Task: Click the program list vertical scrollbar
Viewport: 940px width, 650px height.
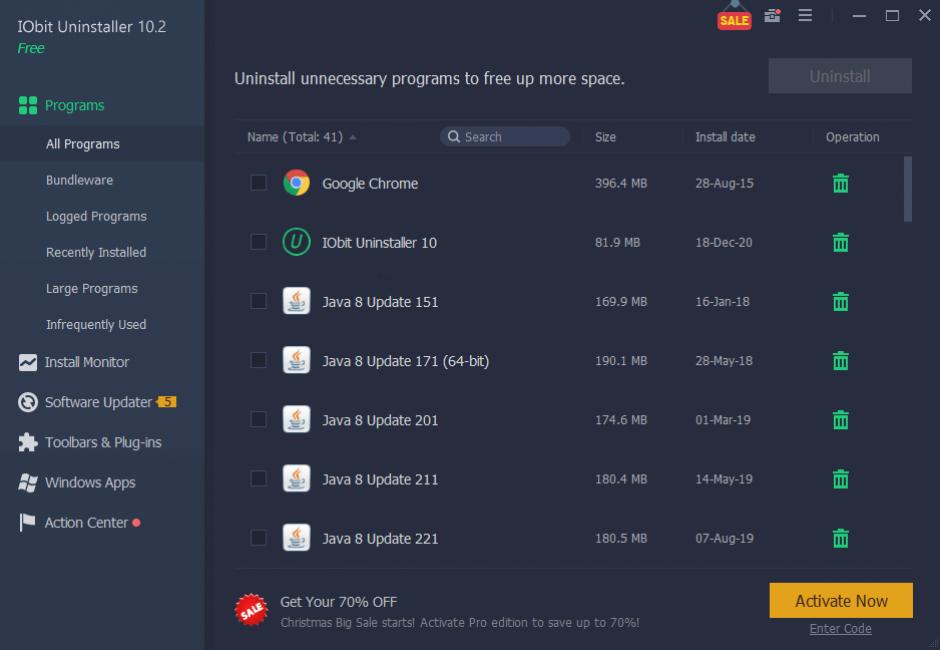Action: coord(908,189)
